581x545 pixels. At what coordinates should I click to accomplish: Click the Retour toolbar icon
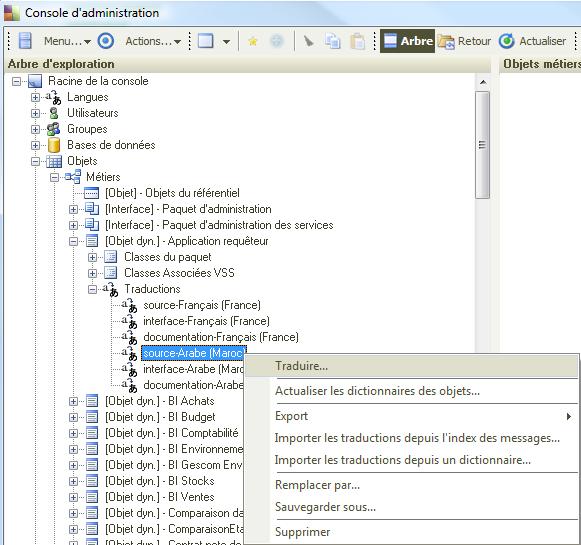(x=446, y=41)
